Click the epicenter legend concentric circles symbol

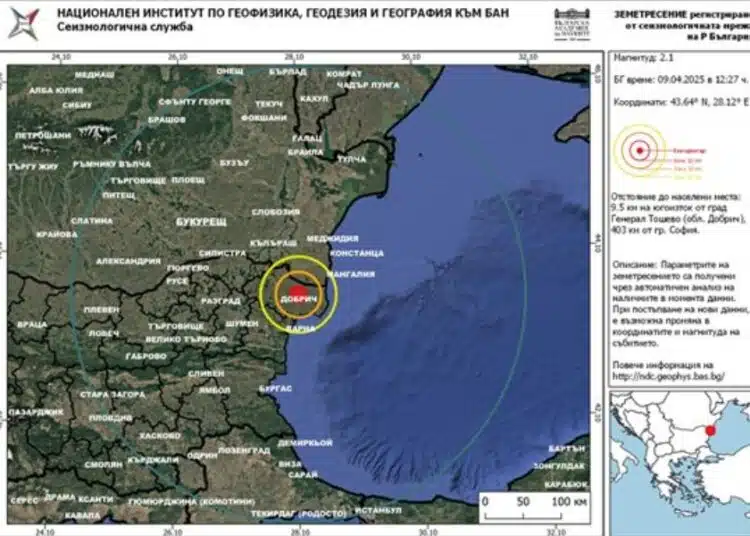click(640, 151)
